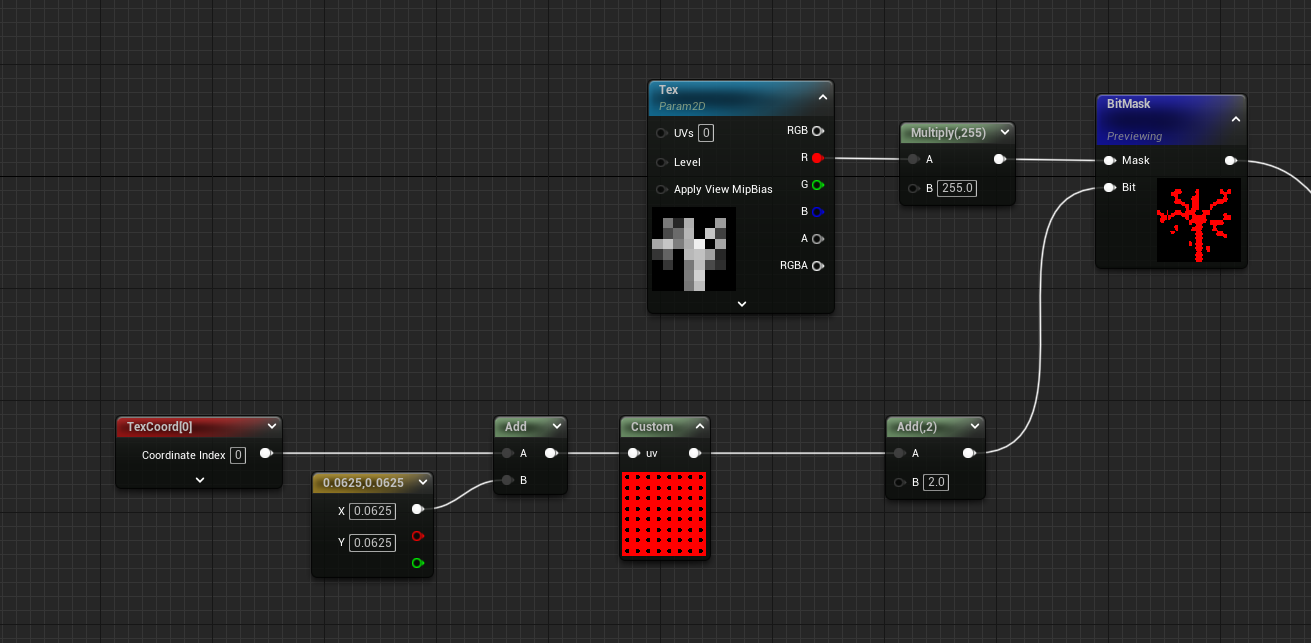Image resolution: width=1311 pixels, height=643 pixels.
Task: Click the green output pin of constant node
Action: [x=417, y=563]
